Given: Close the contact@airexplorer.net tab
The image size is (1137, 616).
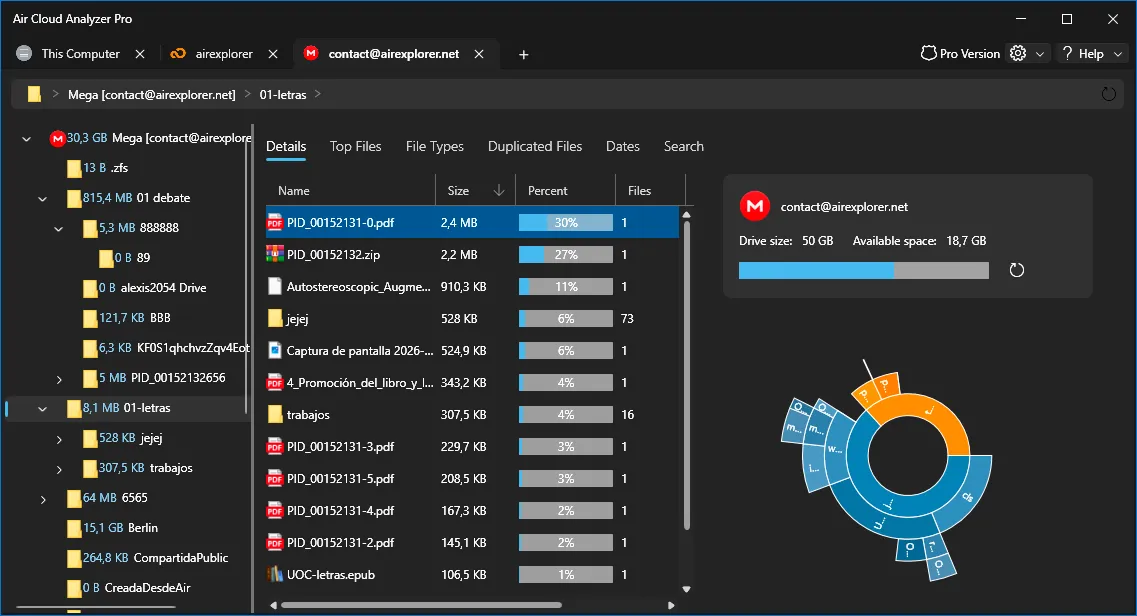Looking at the screenshot, I should pos(479,54).
